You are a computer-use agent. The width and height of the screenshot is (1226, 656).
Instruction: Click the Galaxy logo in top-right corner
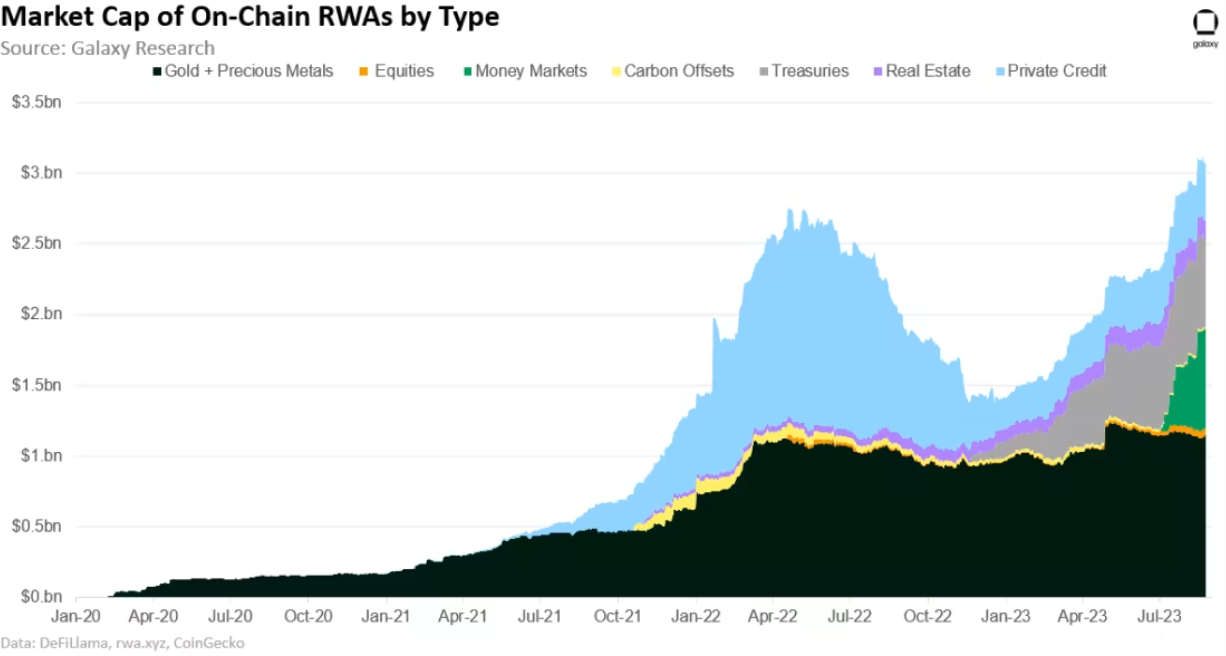(x=1203, y=28)
